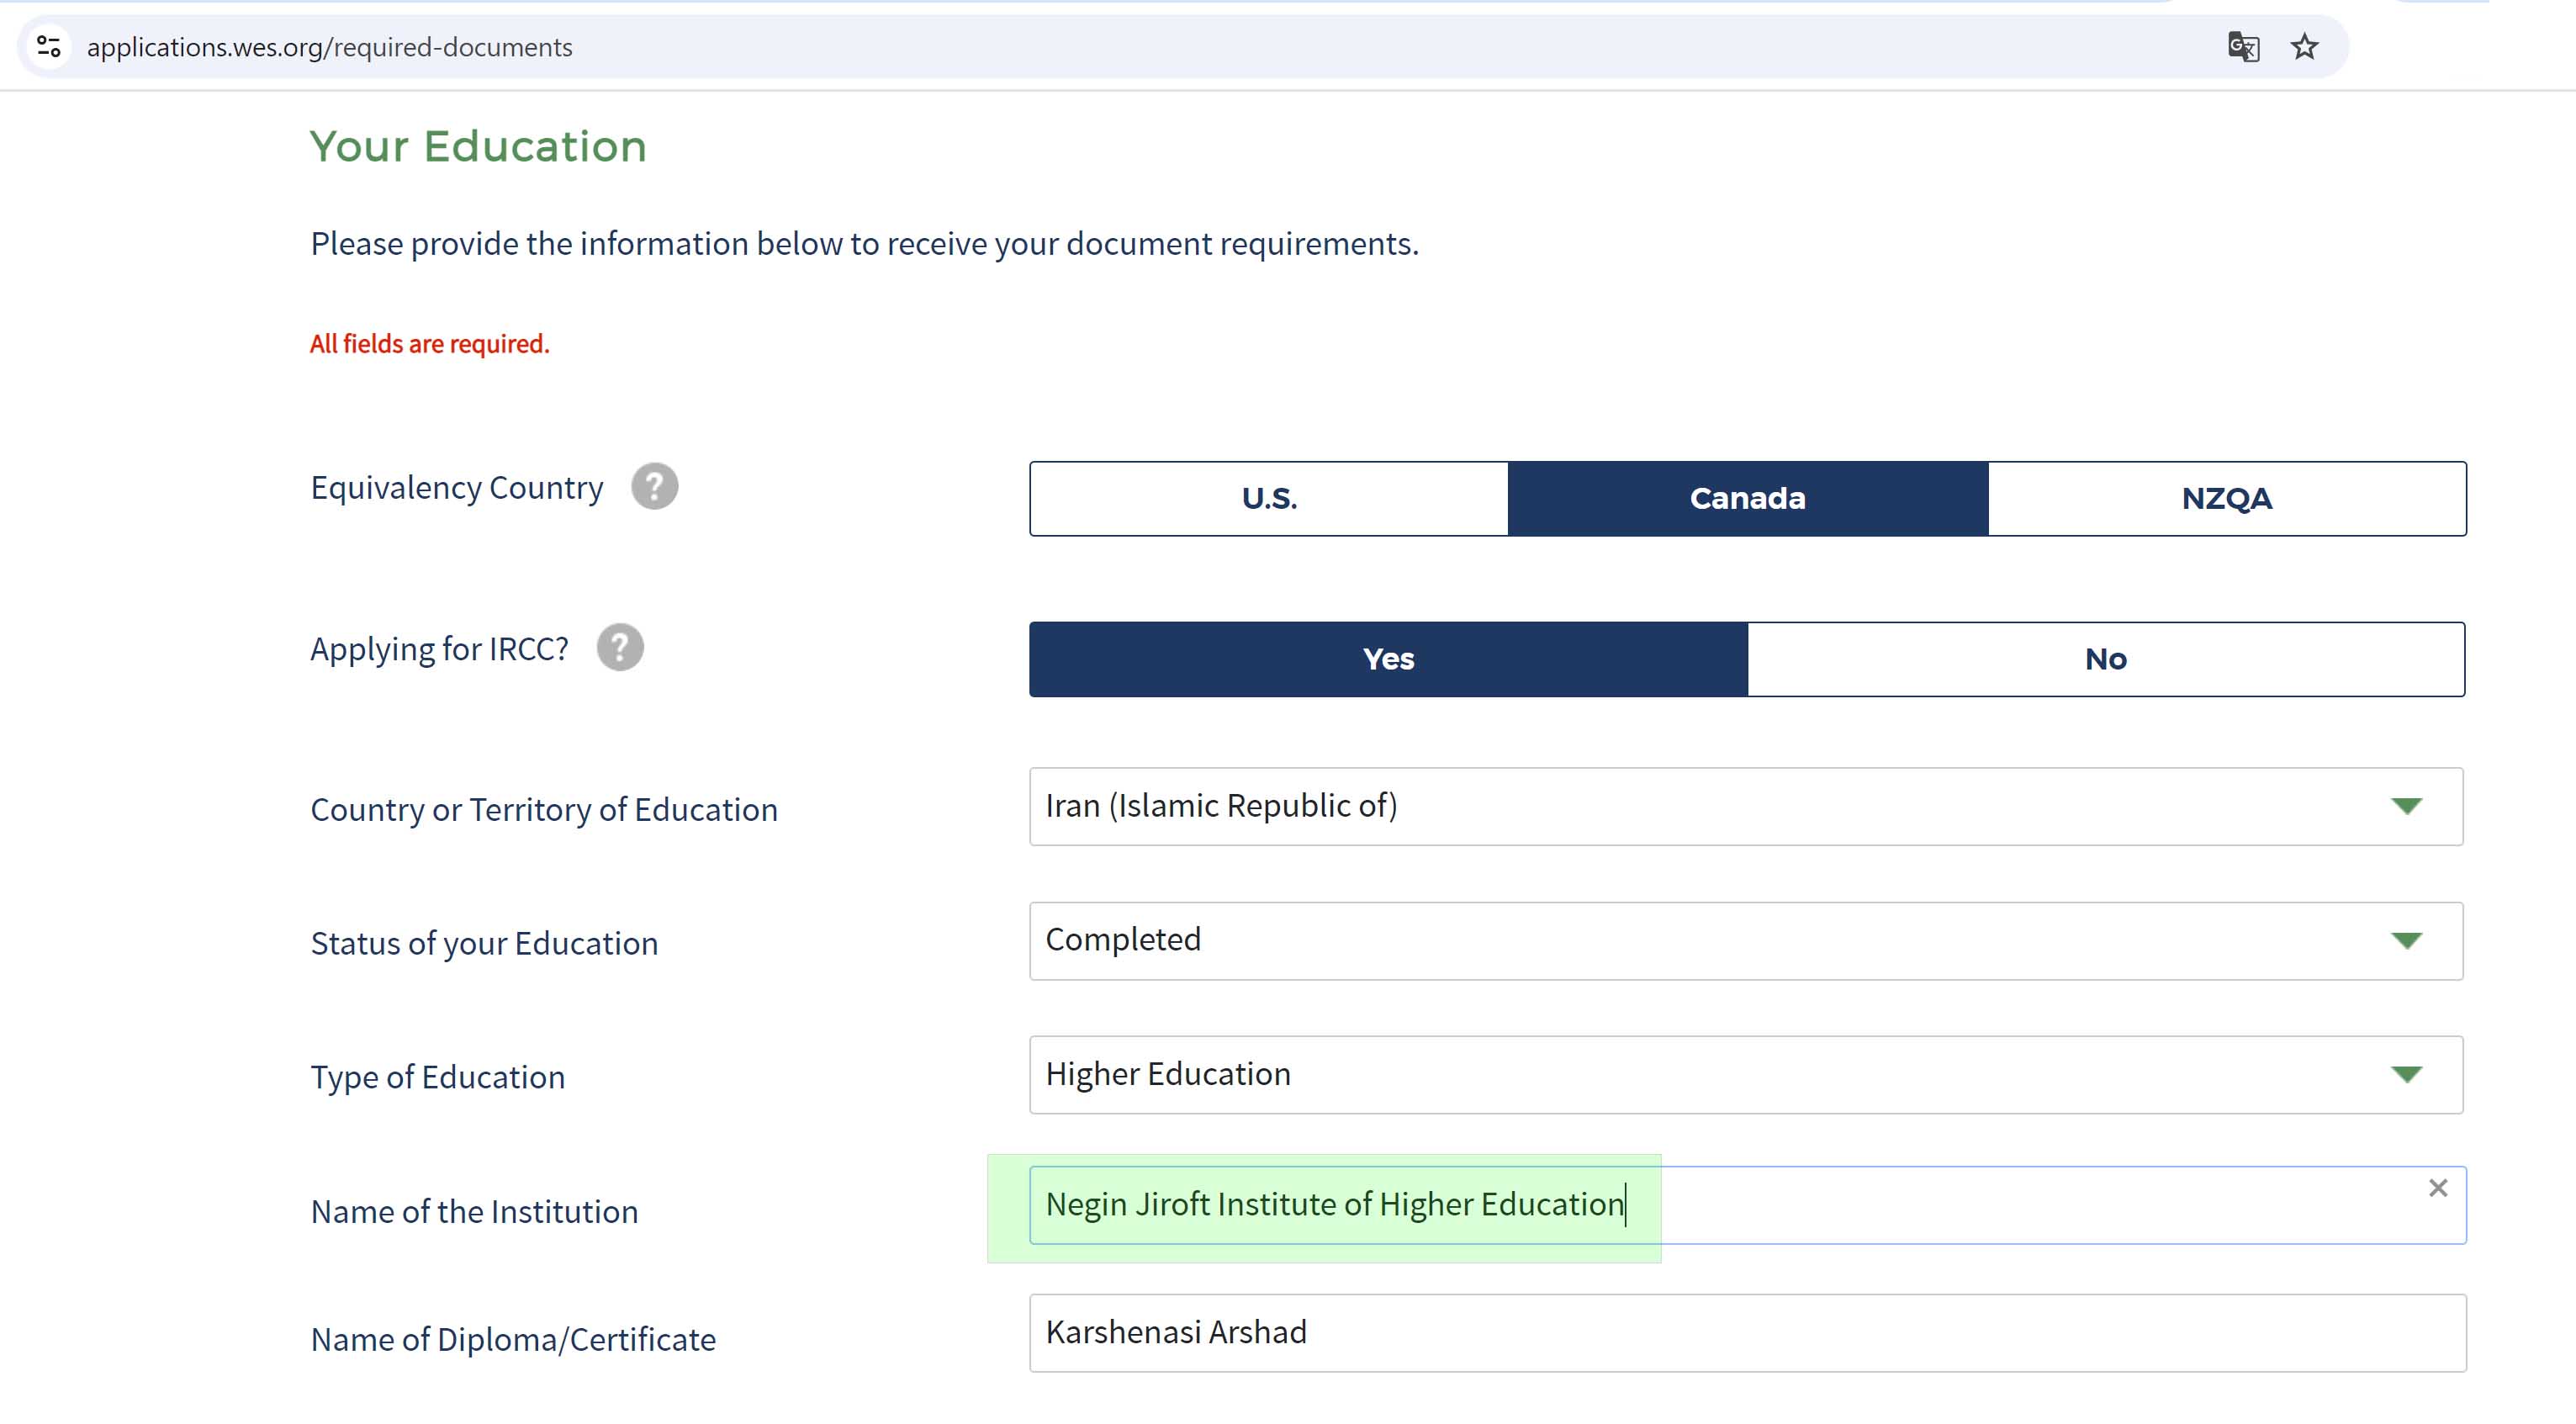Select U.S. as equivalency country
Image resolution: width=2576 pixels, height=1424 pixels.
tap(1269, 498)
